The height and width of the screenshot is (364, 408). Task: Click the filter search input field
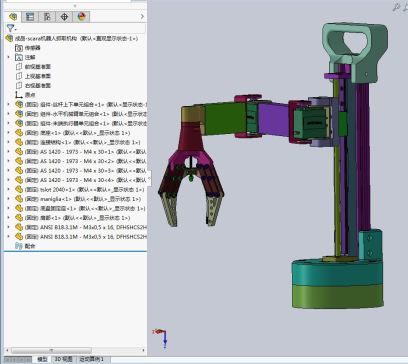pyautogui.click(x=81, y=28)
